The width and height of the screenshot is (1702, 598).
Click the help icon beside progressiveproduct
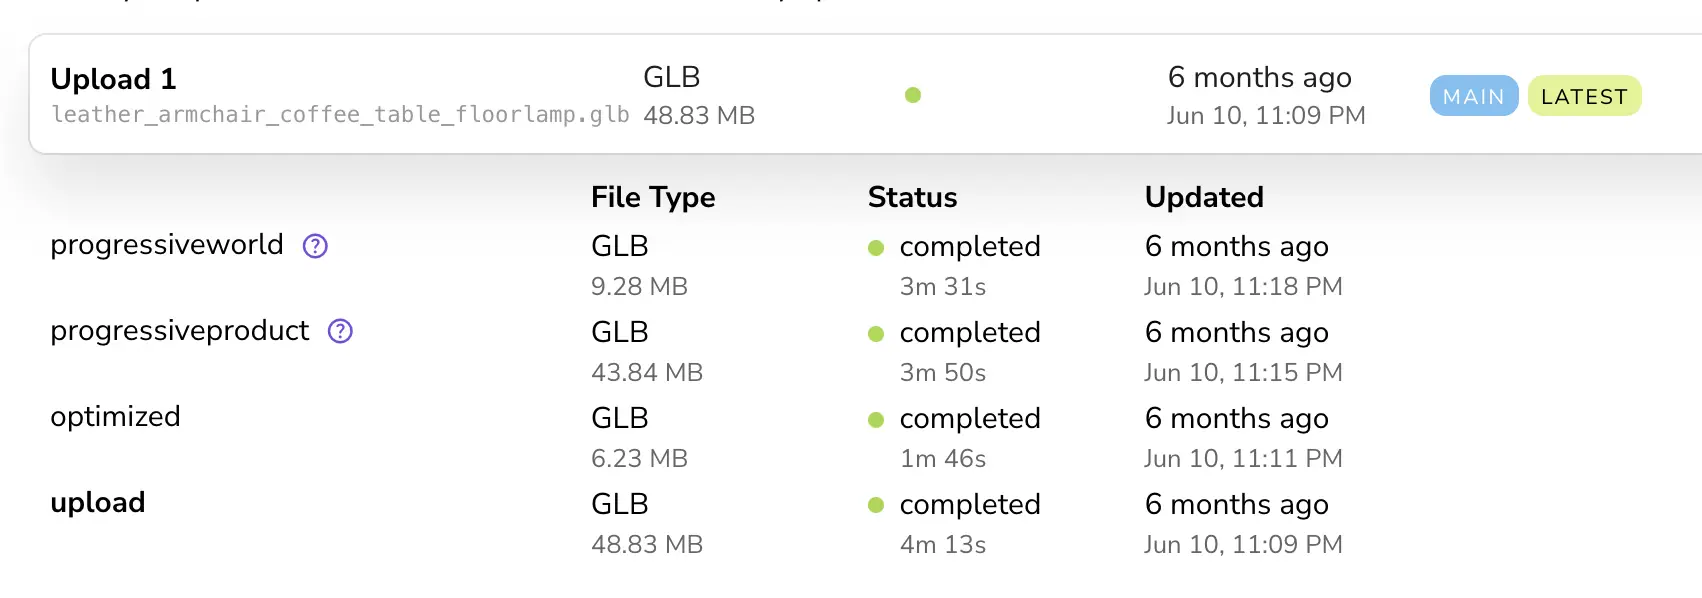[x=340, y=331]
